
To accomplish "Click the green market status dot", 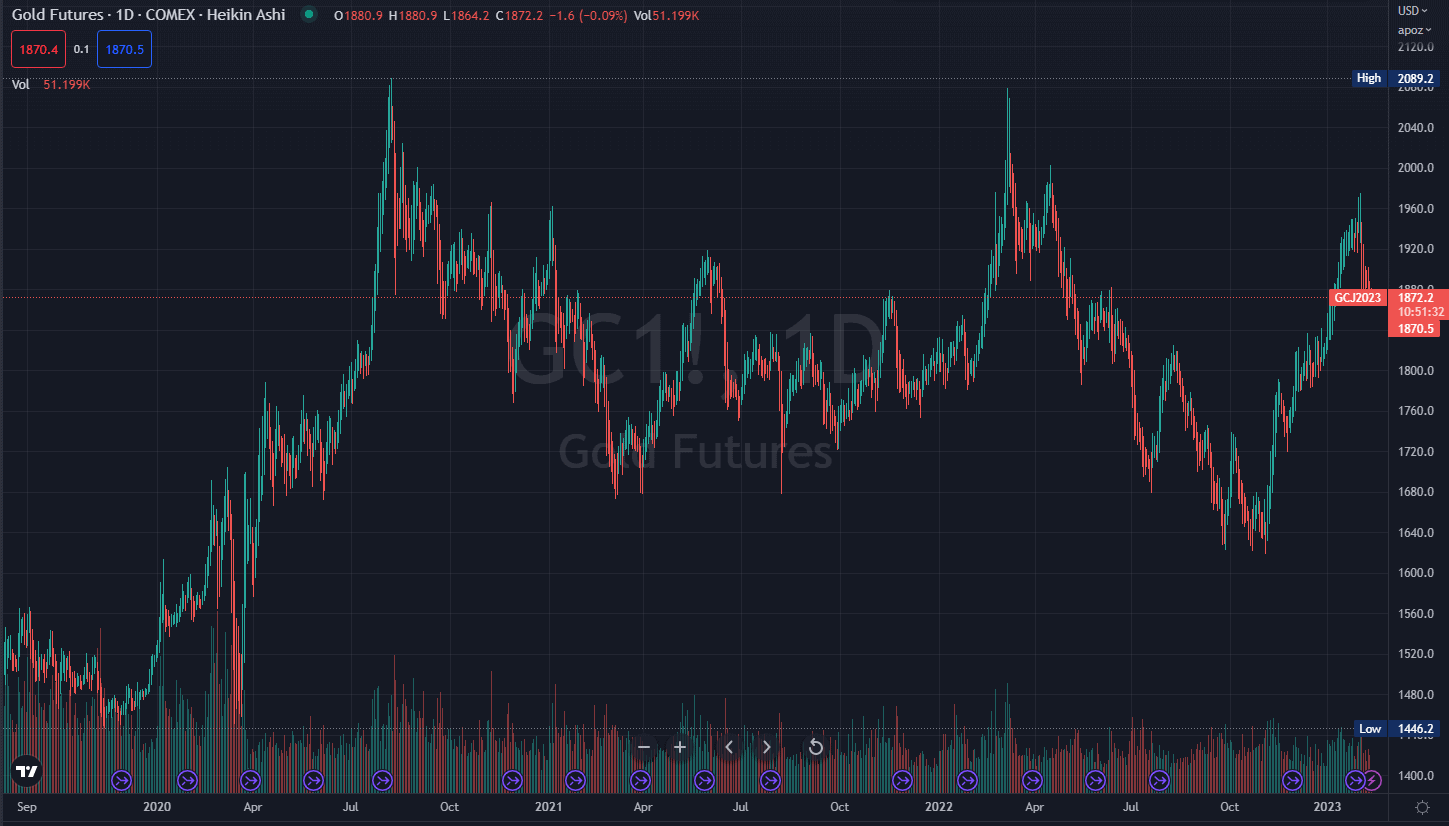I will pyautogui.click(x=309, y=15).
